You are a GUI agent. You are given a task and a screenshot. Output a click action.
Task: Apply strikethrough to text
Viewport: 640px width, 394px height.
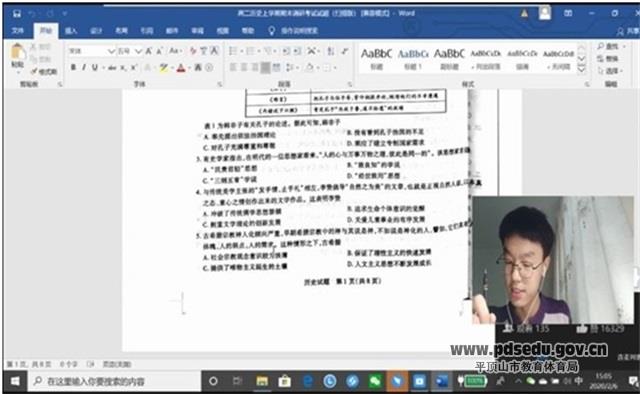(x=112, y=68)
